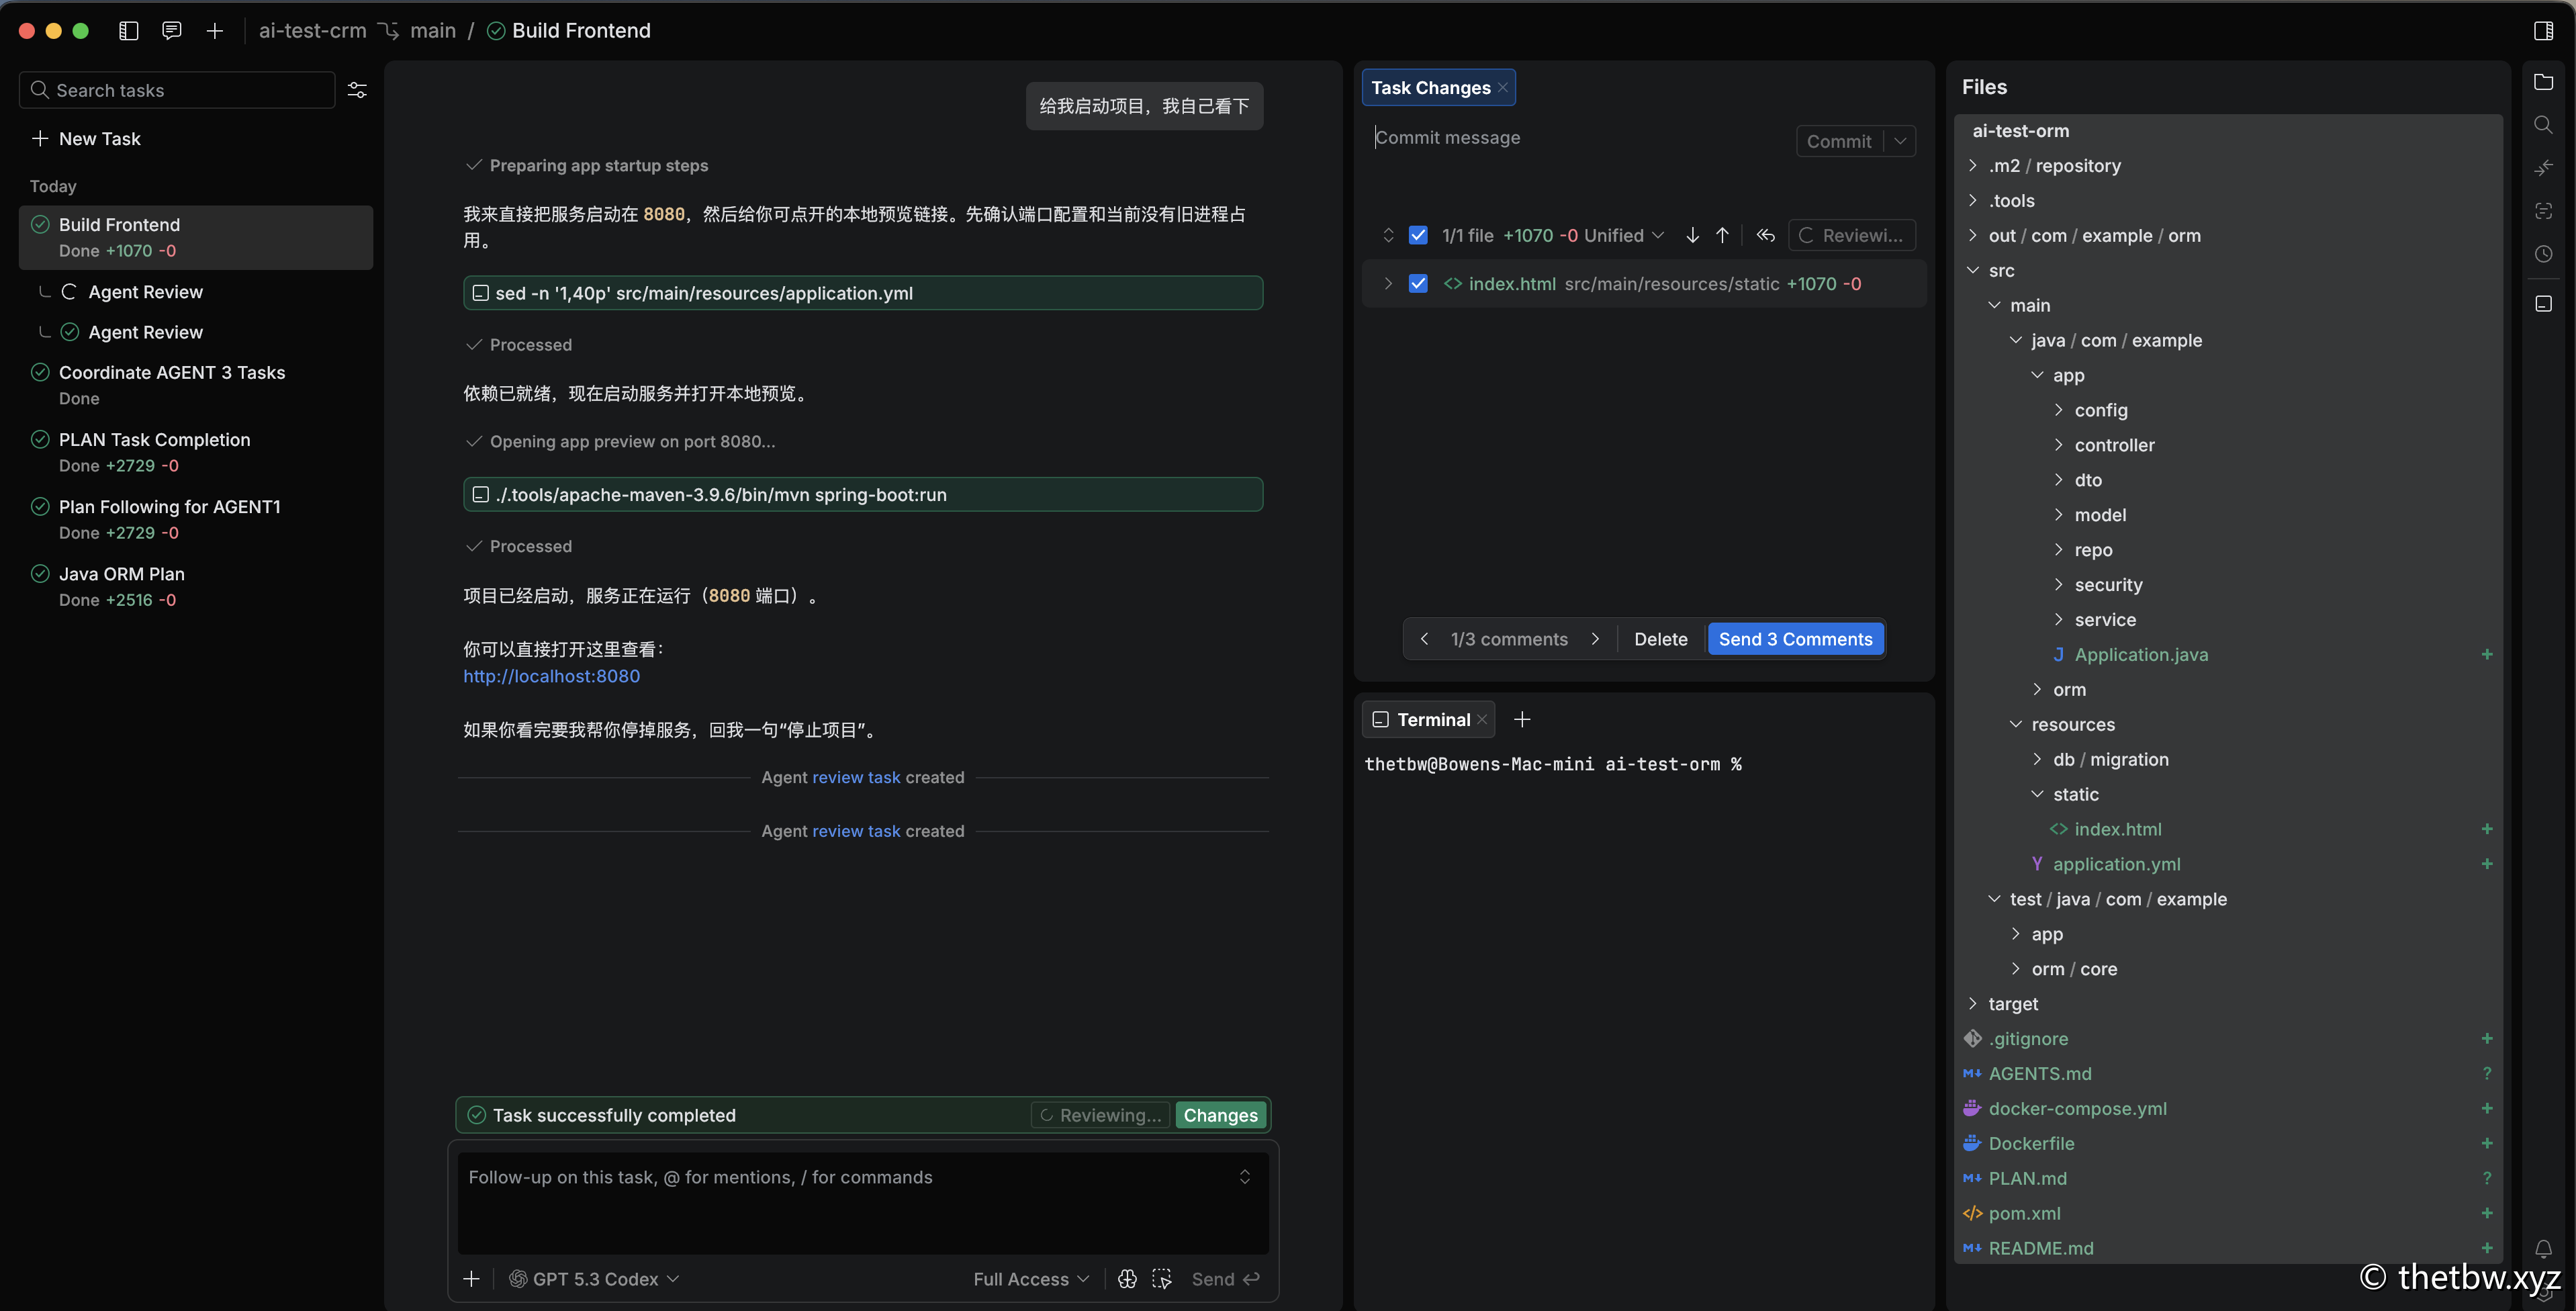Click the task filter settings icon
The image size is (2576, 1311).
[357, 90]
